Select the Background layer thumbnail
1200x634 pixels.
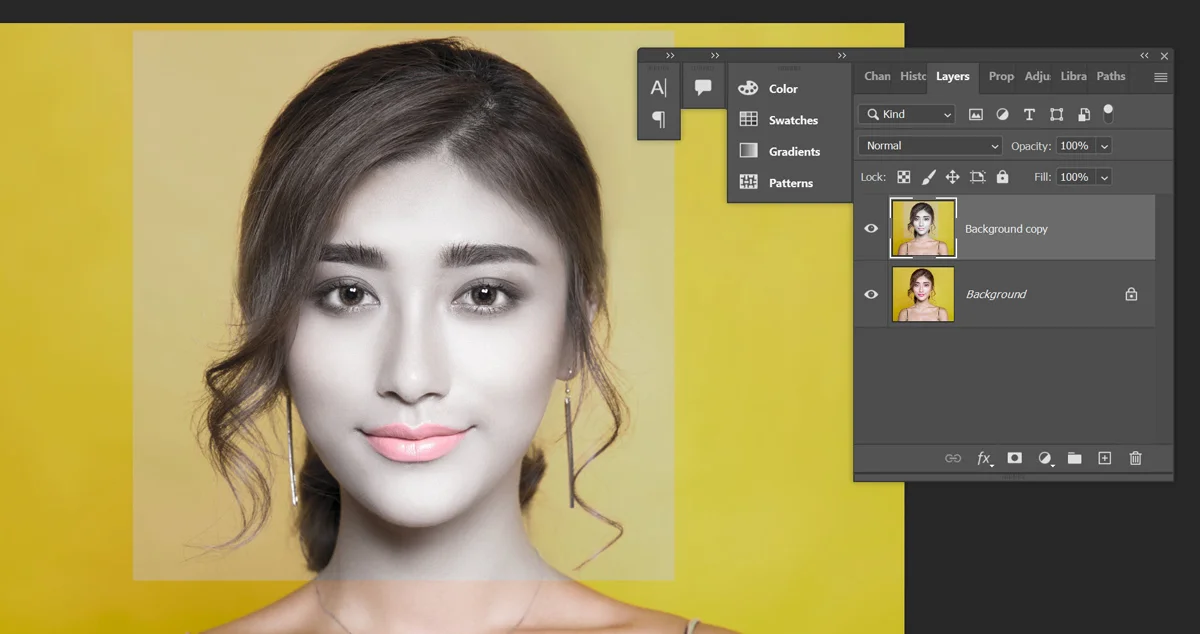923,294
